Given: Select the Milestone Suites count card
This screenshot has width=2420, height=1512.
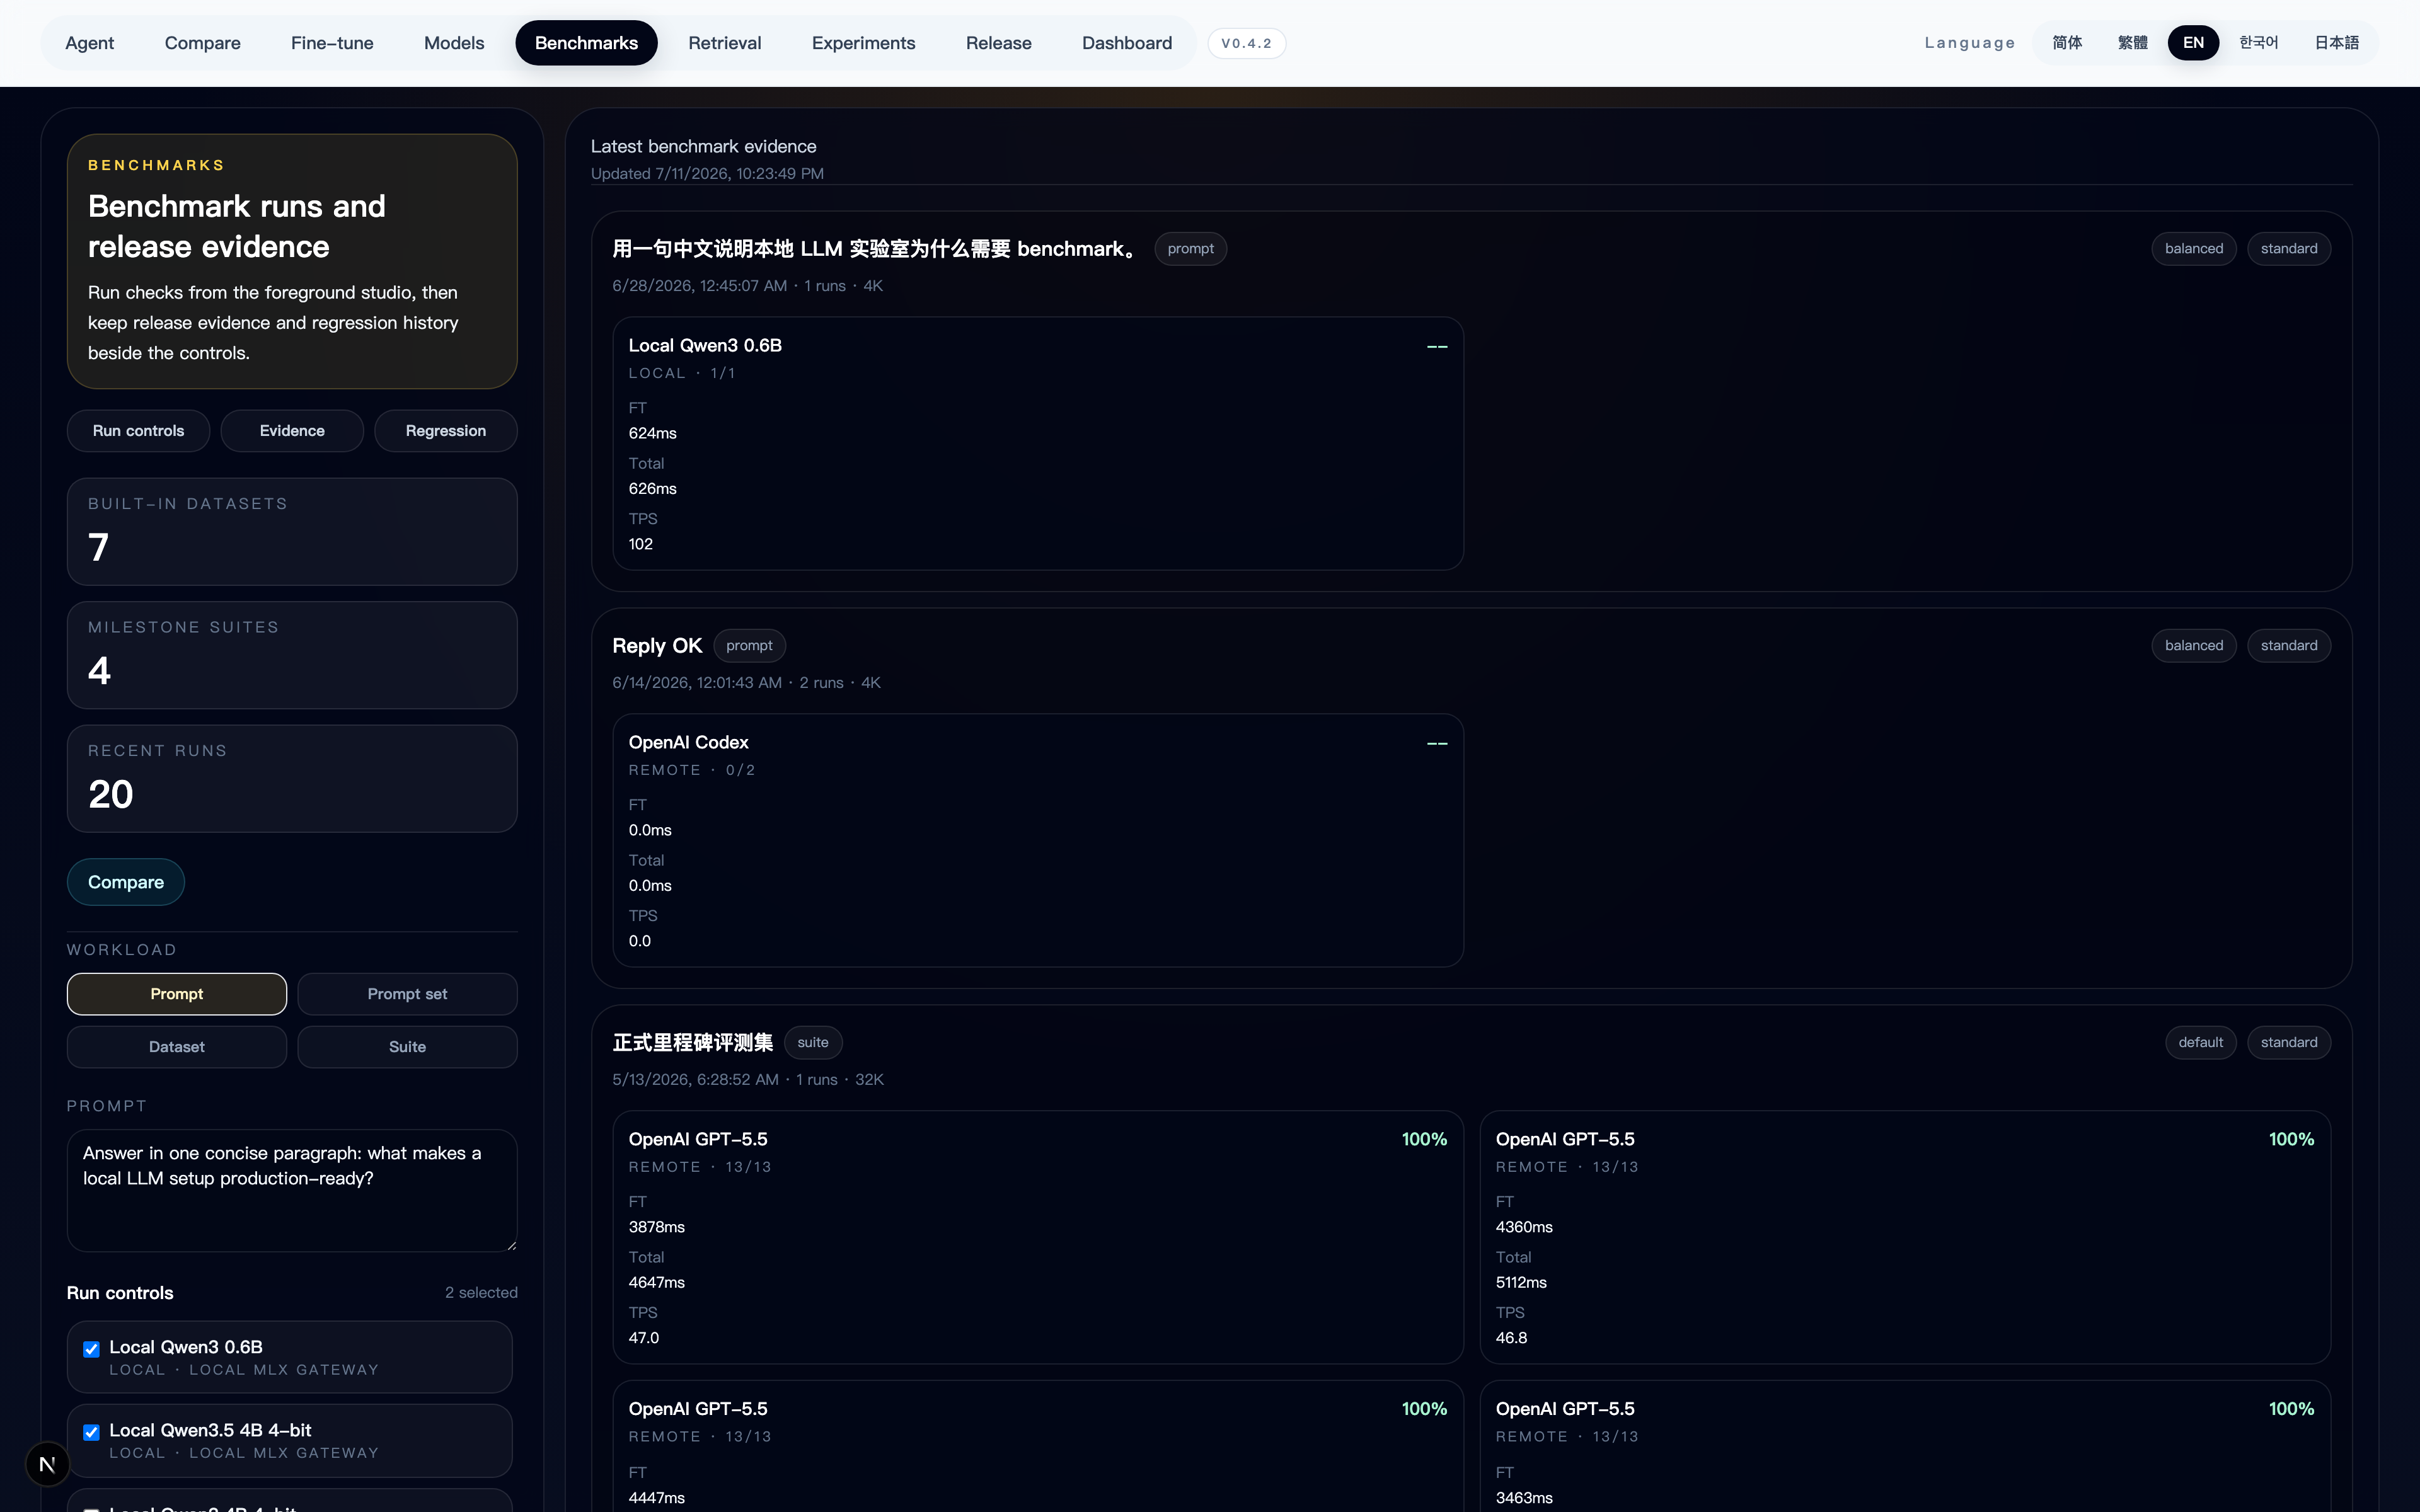Looking at the screenshot, I should pos(292,655).
